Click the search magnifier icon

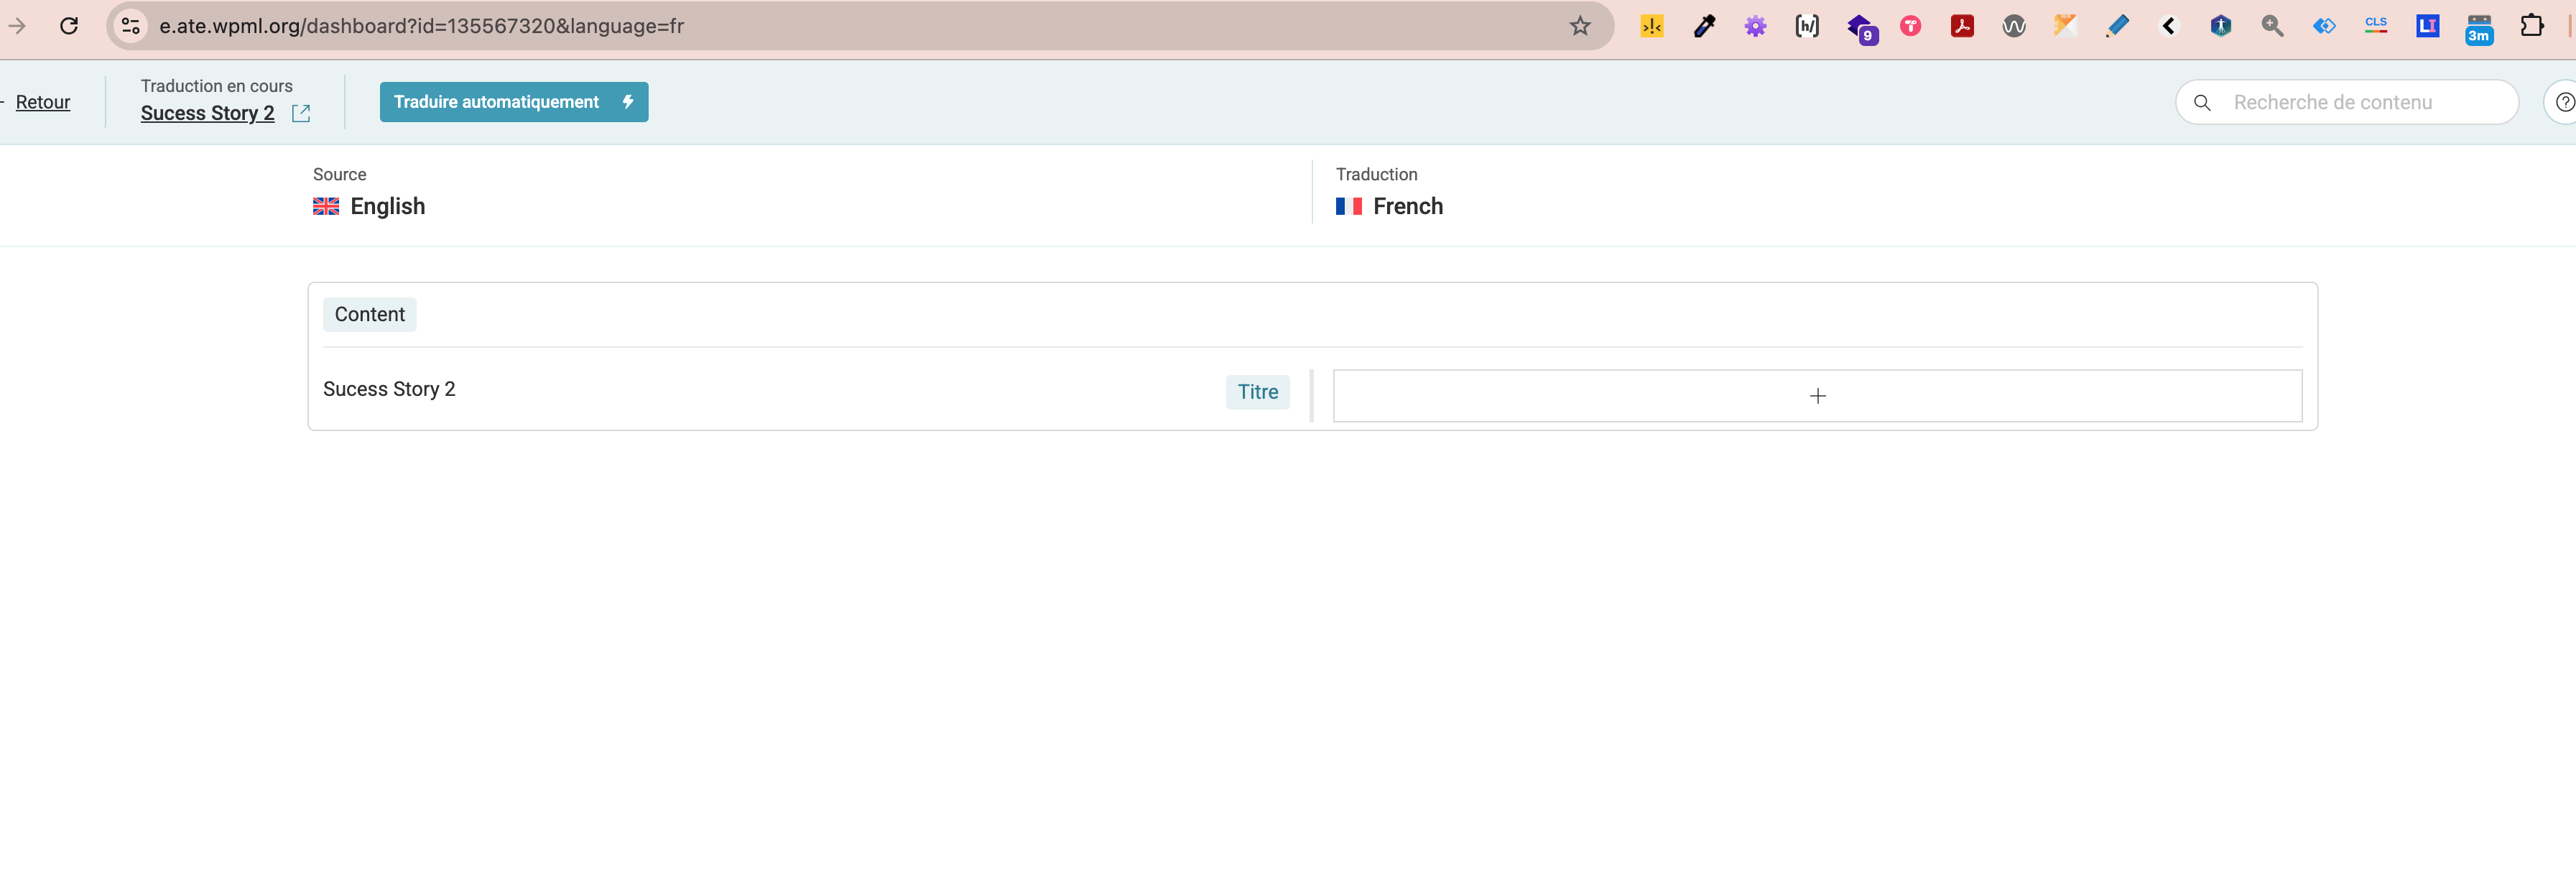click(x=2202, y=102)
